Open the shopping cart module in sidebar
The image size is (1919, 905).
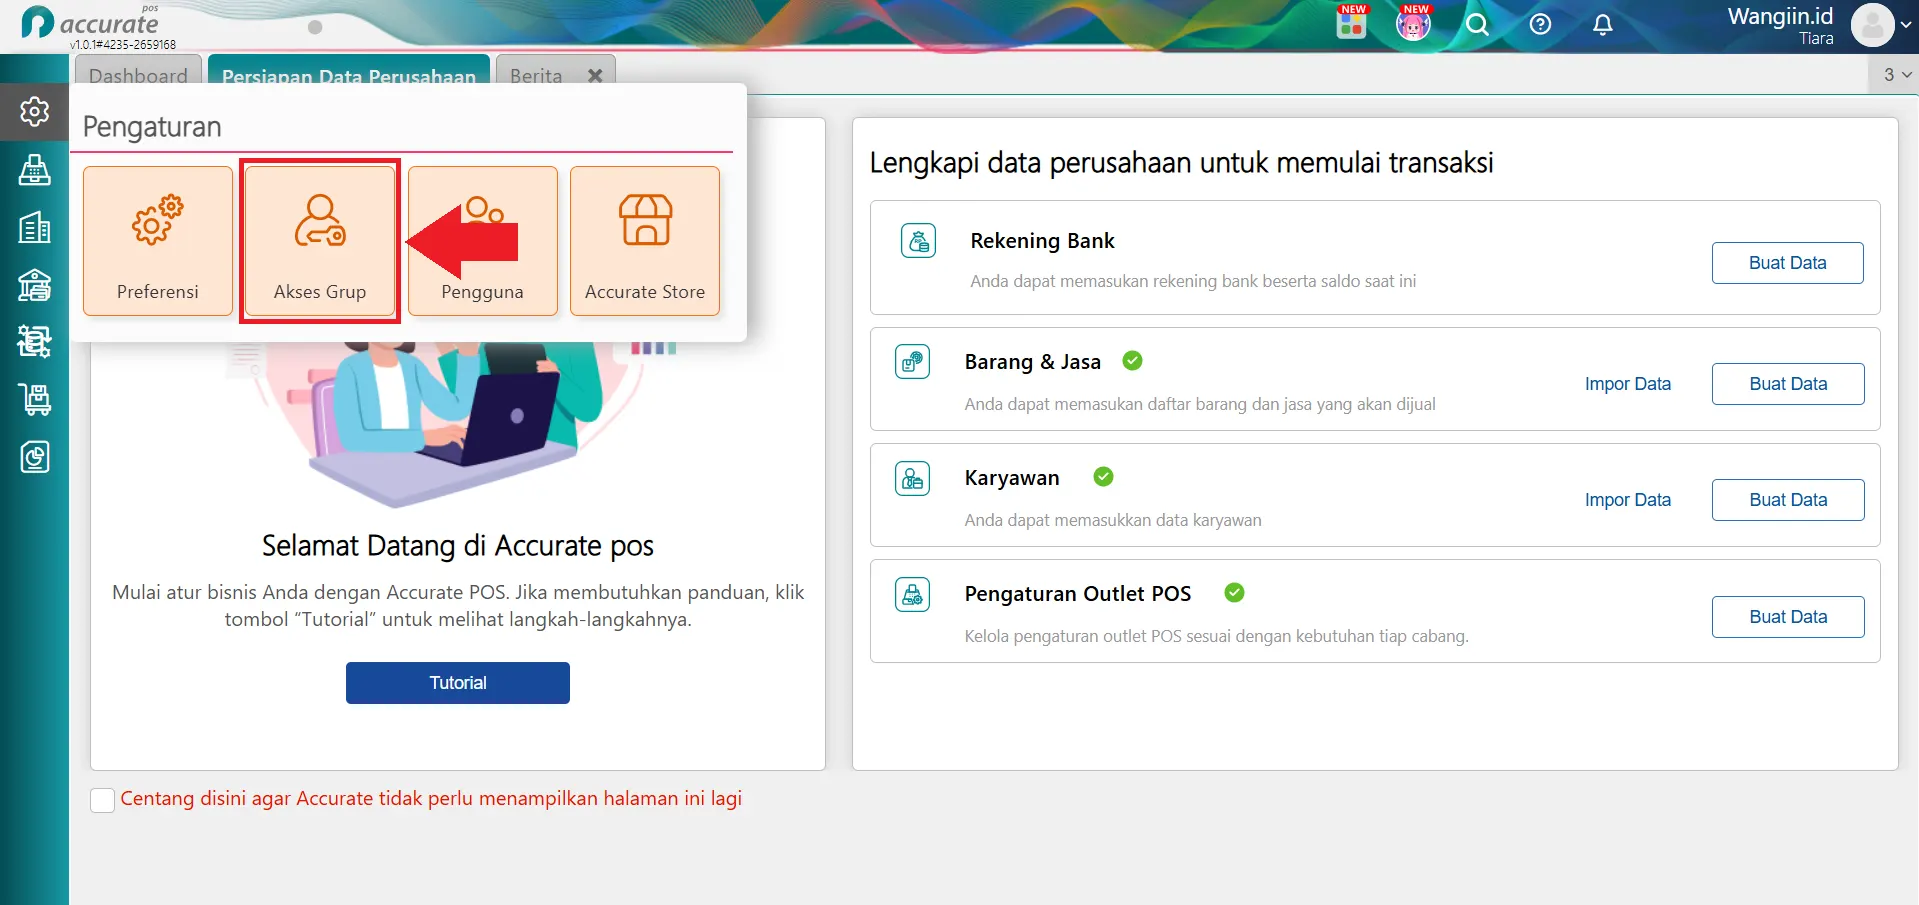(34, 400)
